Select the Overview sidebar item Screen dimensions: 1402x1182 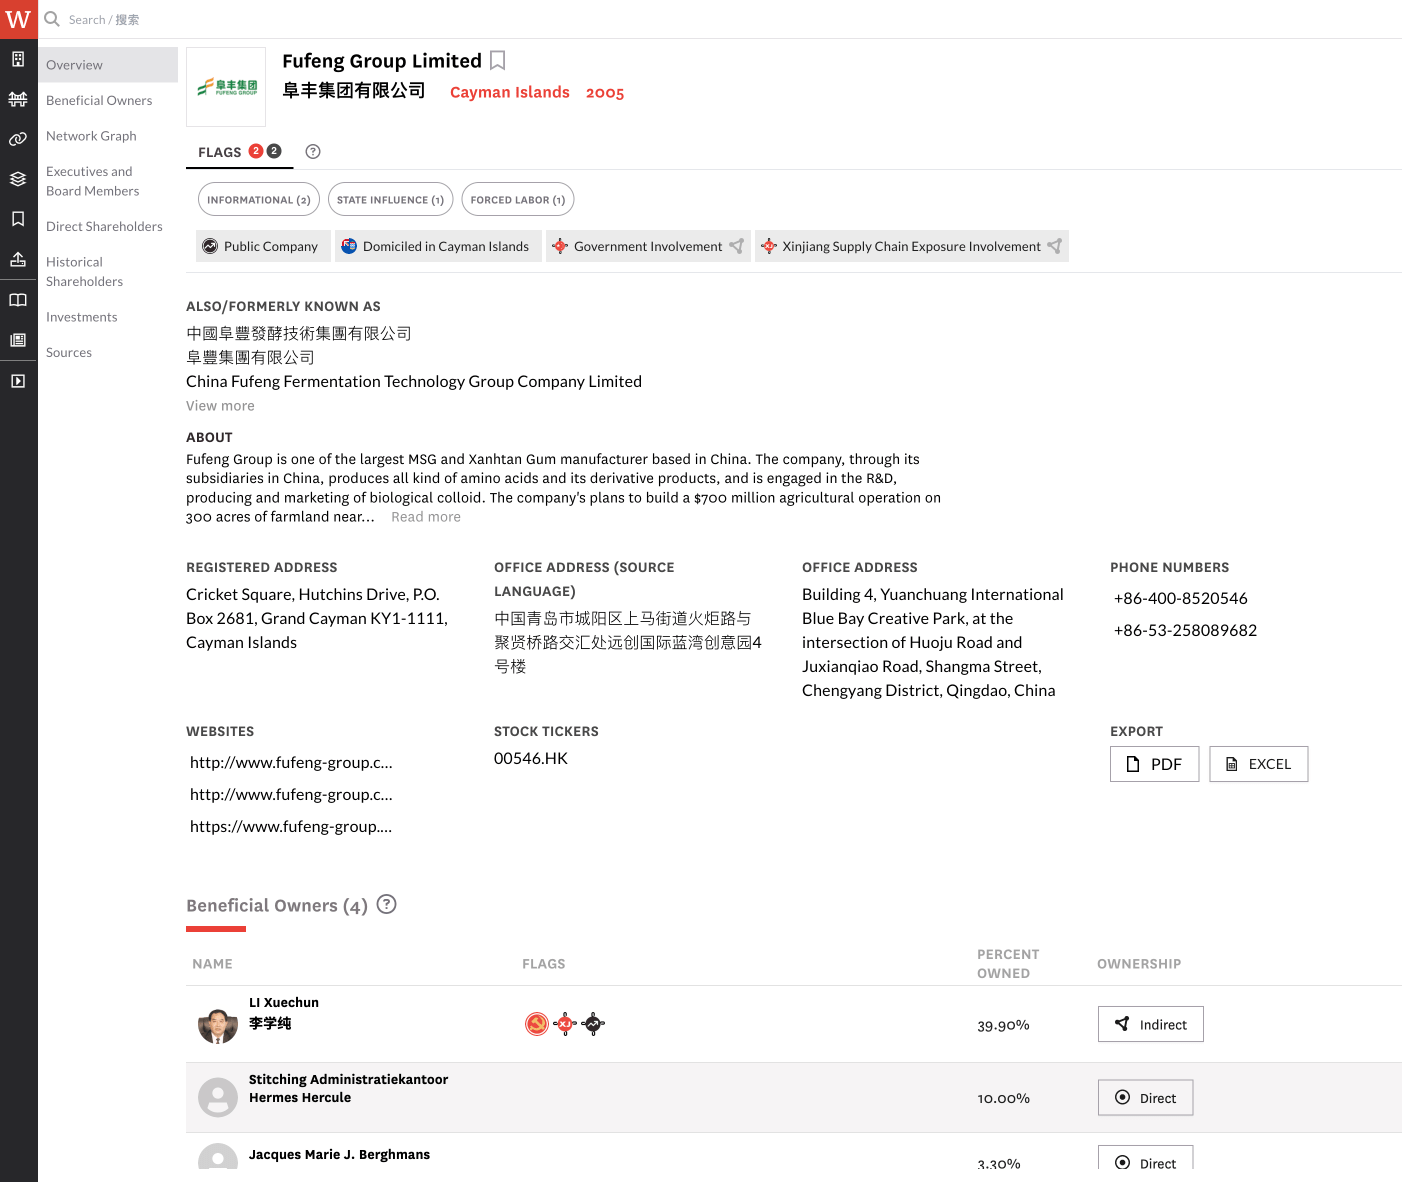108,65
